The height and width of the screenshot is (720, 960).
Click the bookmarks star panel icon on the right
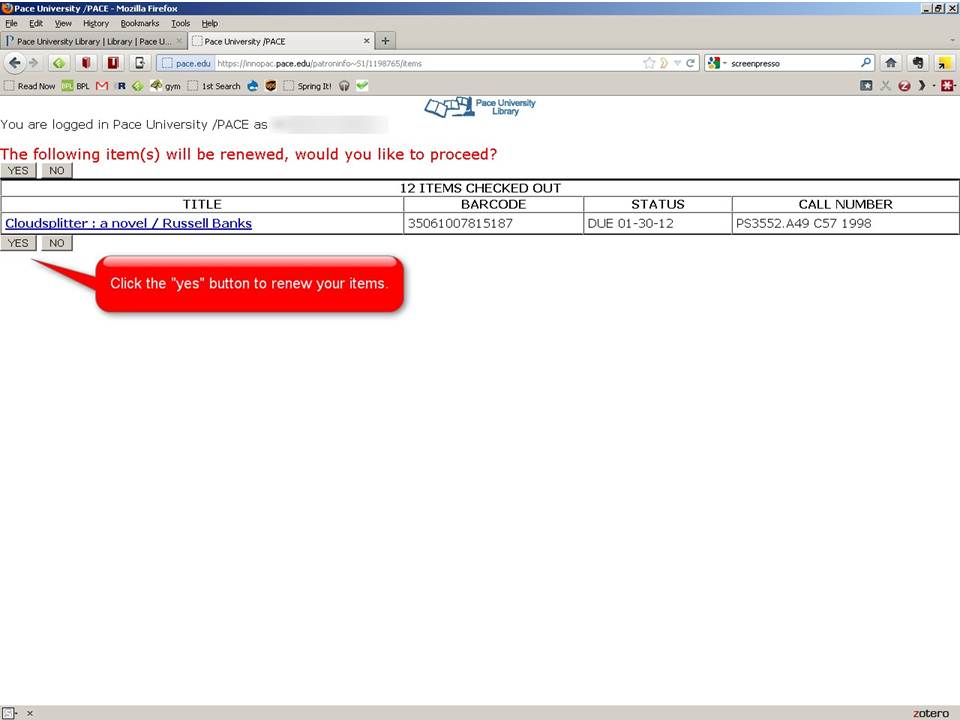point(866,86)
